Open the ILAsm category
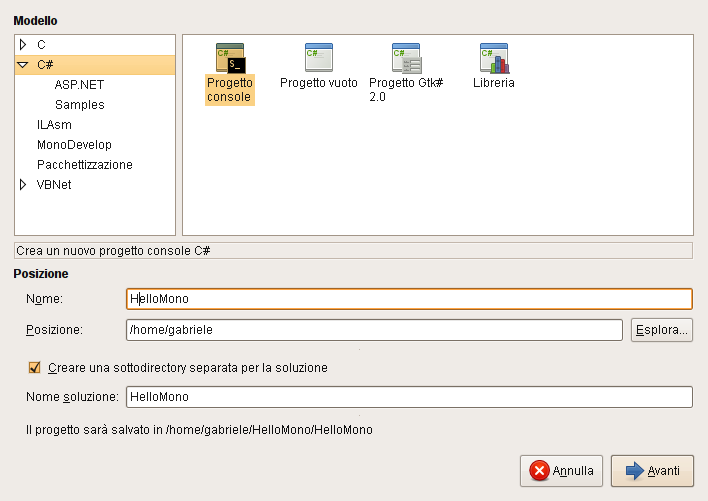 (x=54, y=125)
